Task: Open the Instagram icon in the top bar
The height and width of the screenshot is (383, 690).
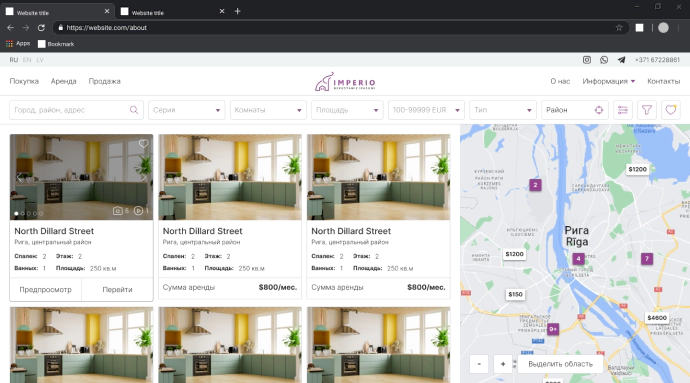Action: pyautogui.click(x=587, y=60)
